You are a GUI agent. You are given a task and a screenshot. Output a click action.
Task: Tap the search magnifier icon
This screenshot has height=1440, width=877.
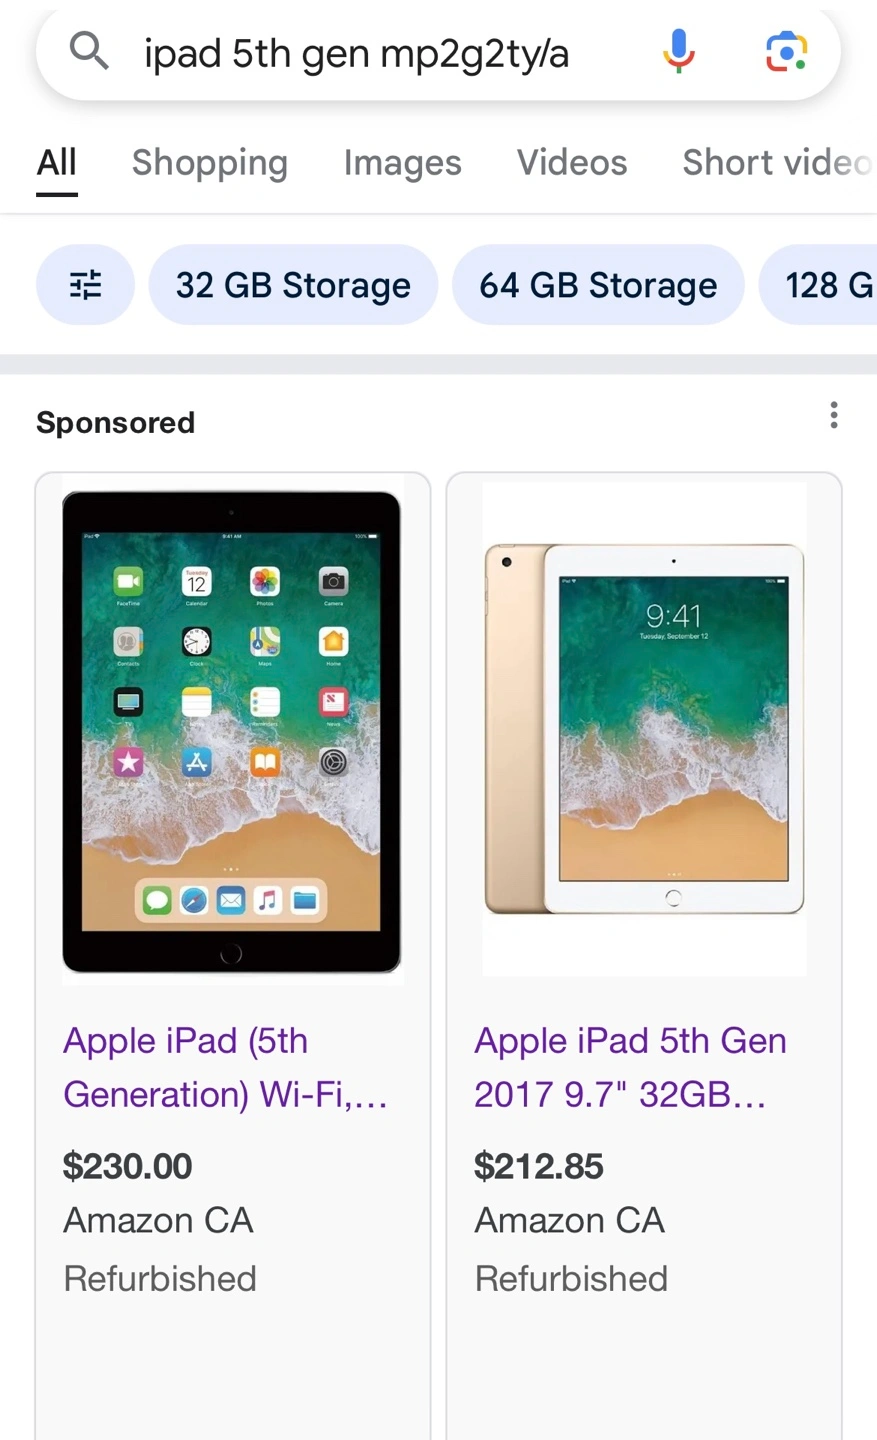(x=88, y=49)
